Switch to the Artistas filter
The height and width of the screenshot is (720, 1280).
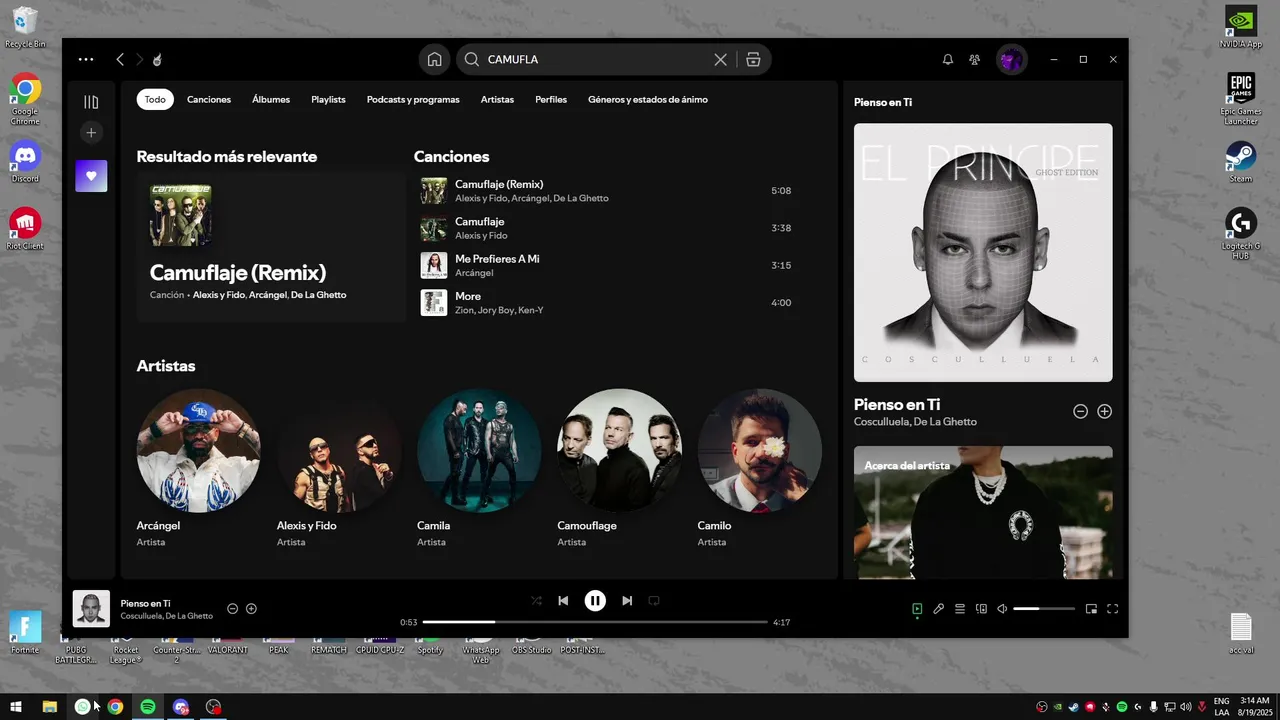[497, 99]
